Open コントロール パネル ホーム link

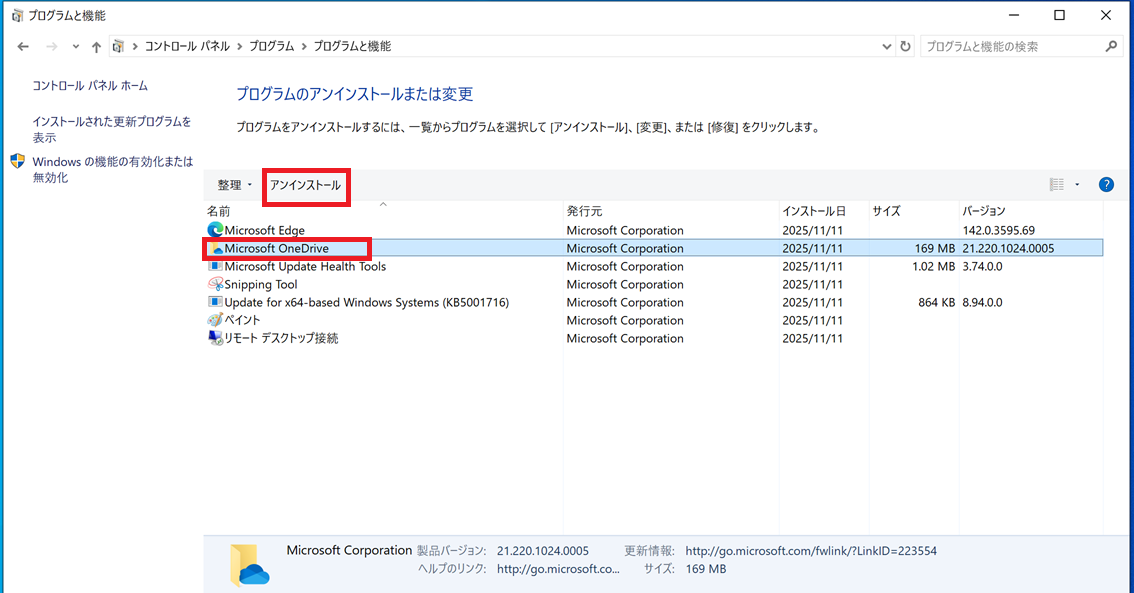90,86
